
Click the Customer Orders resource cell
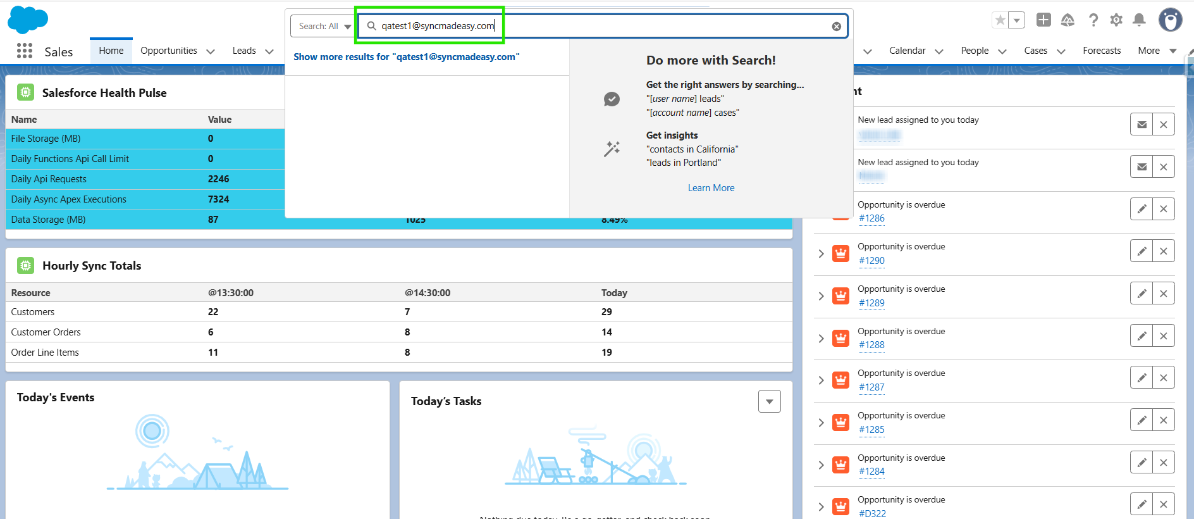pos(46,332)
